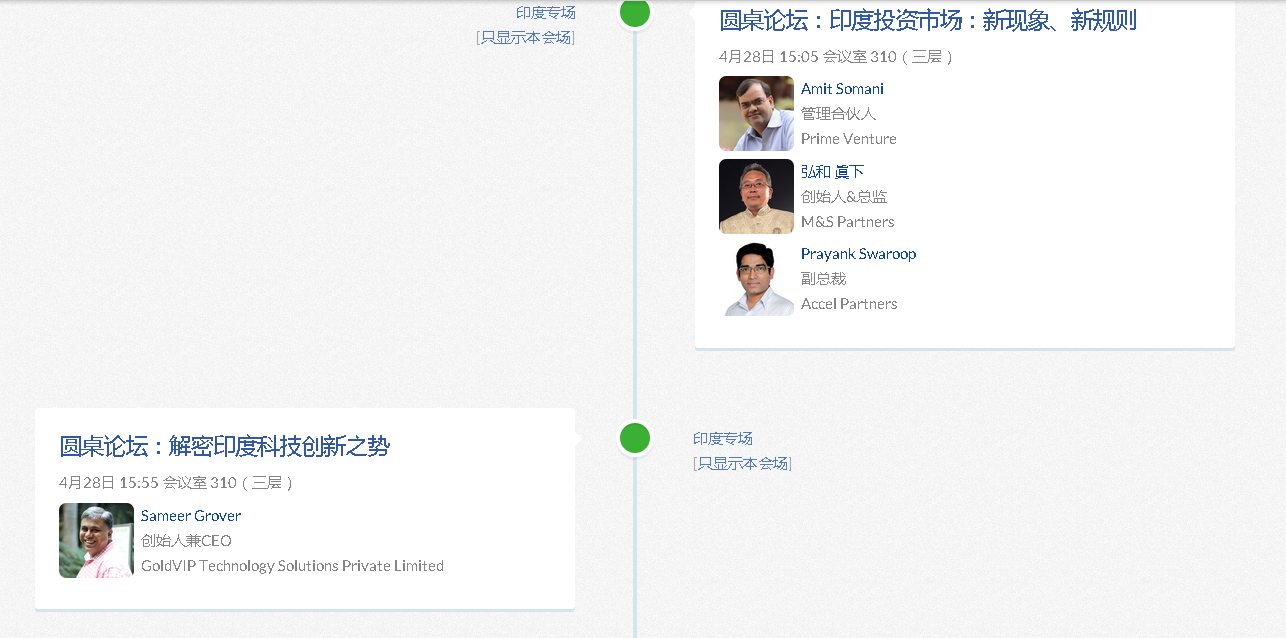Image resolution: width=1286 pixels, height=638 pixels.
Task: Open Prayank Swaroop's profile photo
Action: coord(756,279)
